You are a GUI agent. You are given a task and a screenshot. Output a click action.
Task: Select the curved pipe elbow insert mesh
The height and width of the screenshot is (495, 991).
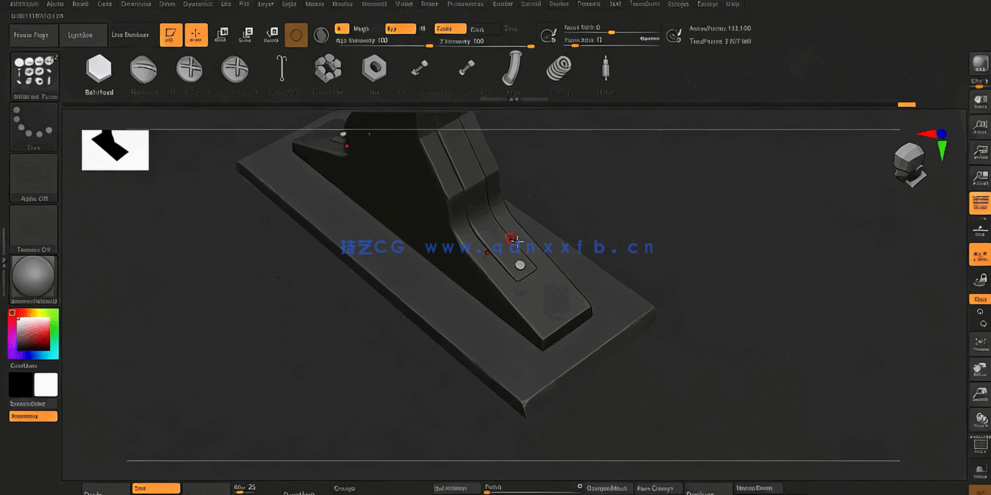click(511, 68)
